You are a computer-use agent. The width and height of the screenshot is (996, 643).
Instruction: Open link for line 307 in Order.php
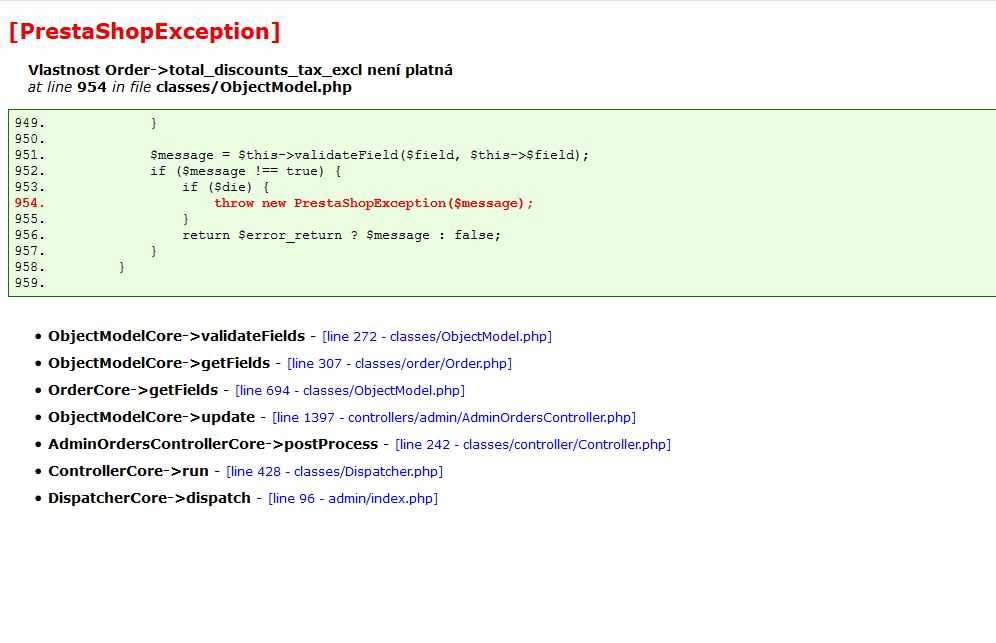click(x=397, y=363)
